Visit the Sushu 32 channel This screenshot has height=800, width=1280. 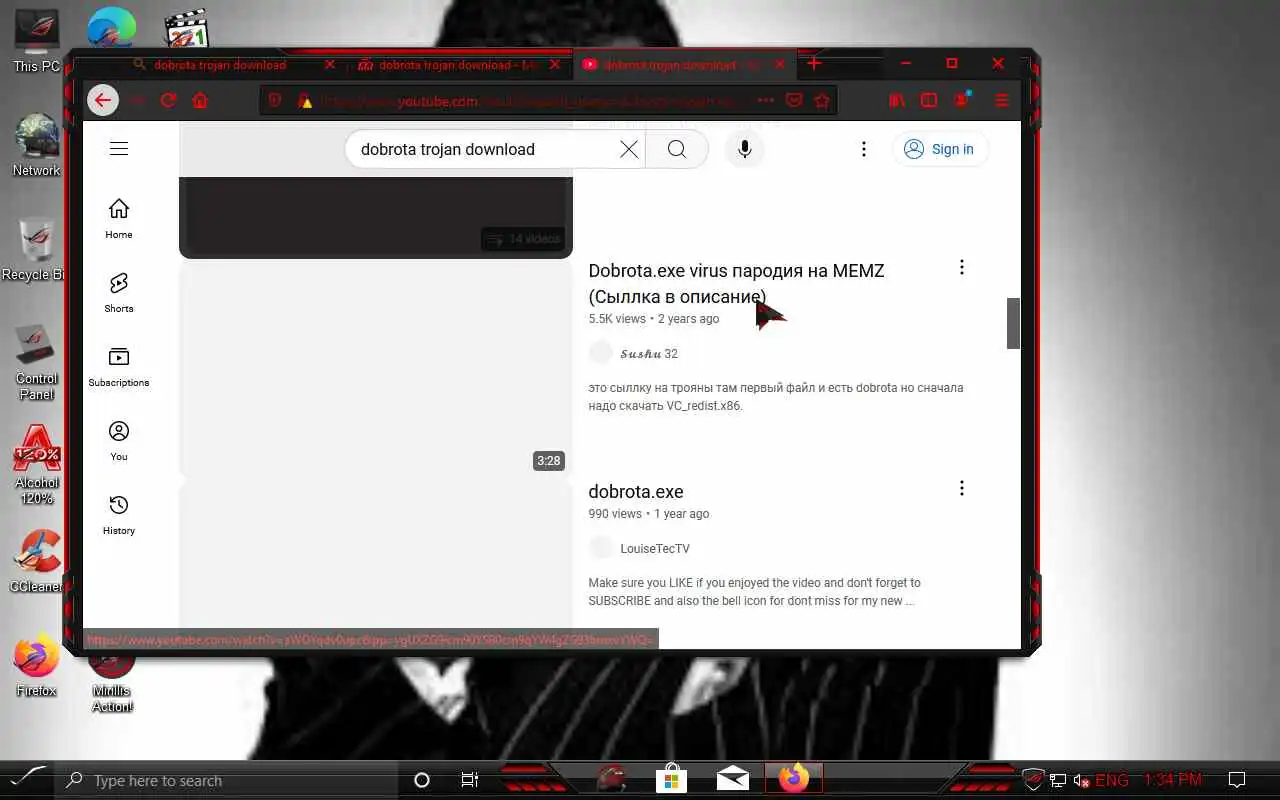click(648, 353)
